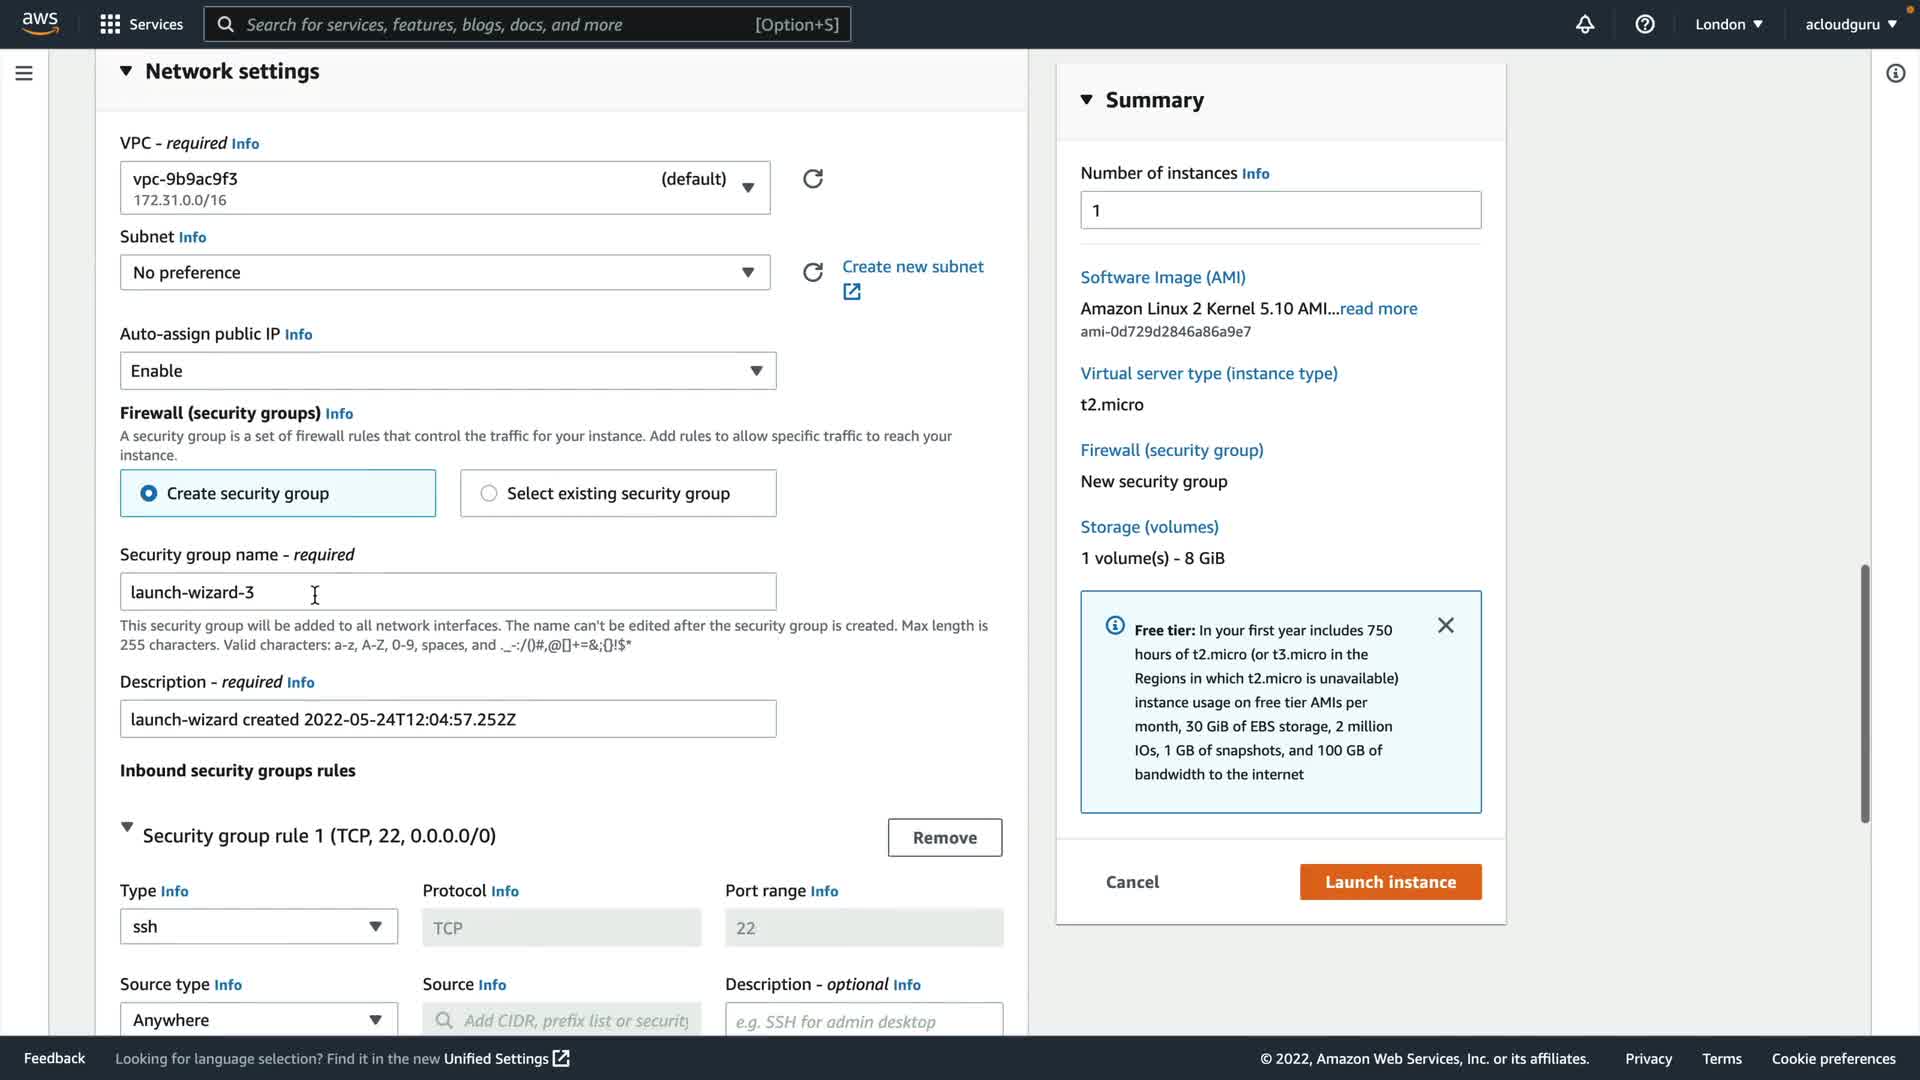
Task: Open the info panel icon at right edge
Action: pos(1895,73)
